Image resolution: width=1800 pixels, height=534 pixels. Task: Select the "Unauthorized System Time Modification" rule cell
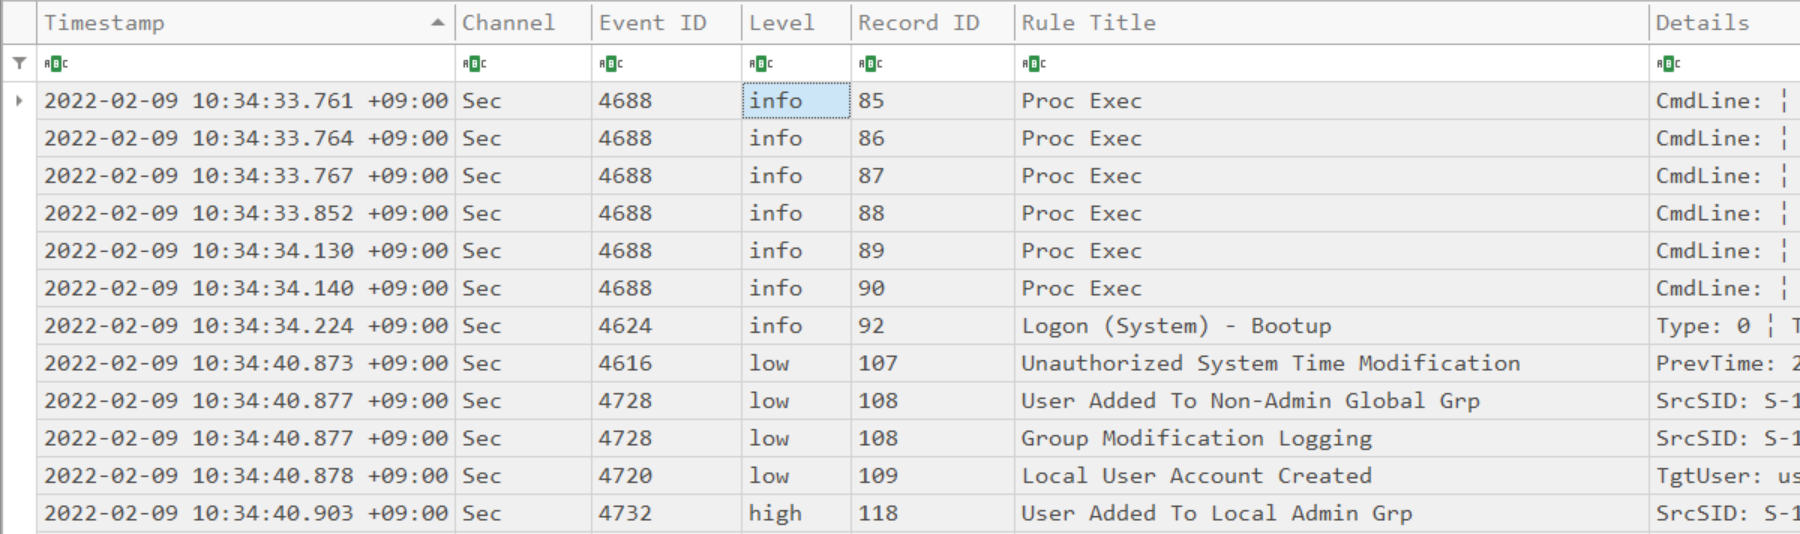point(1270,363)
